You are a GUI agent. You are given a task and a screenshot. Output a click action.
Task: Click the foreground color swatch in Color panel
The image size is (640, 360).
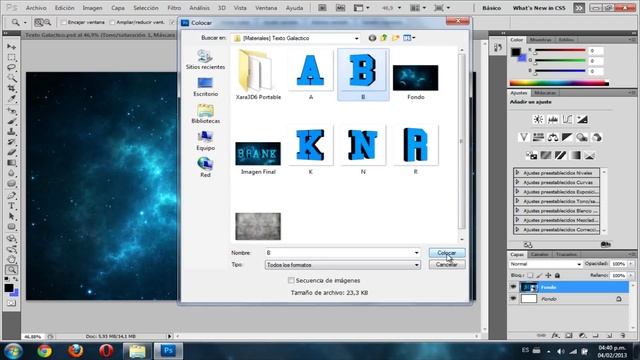[516, 52]
